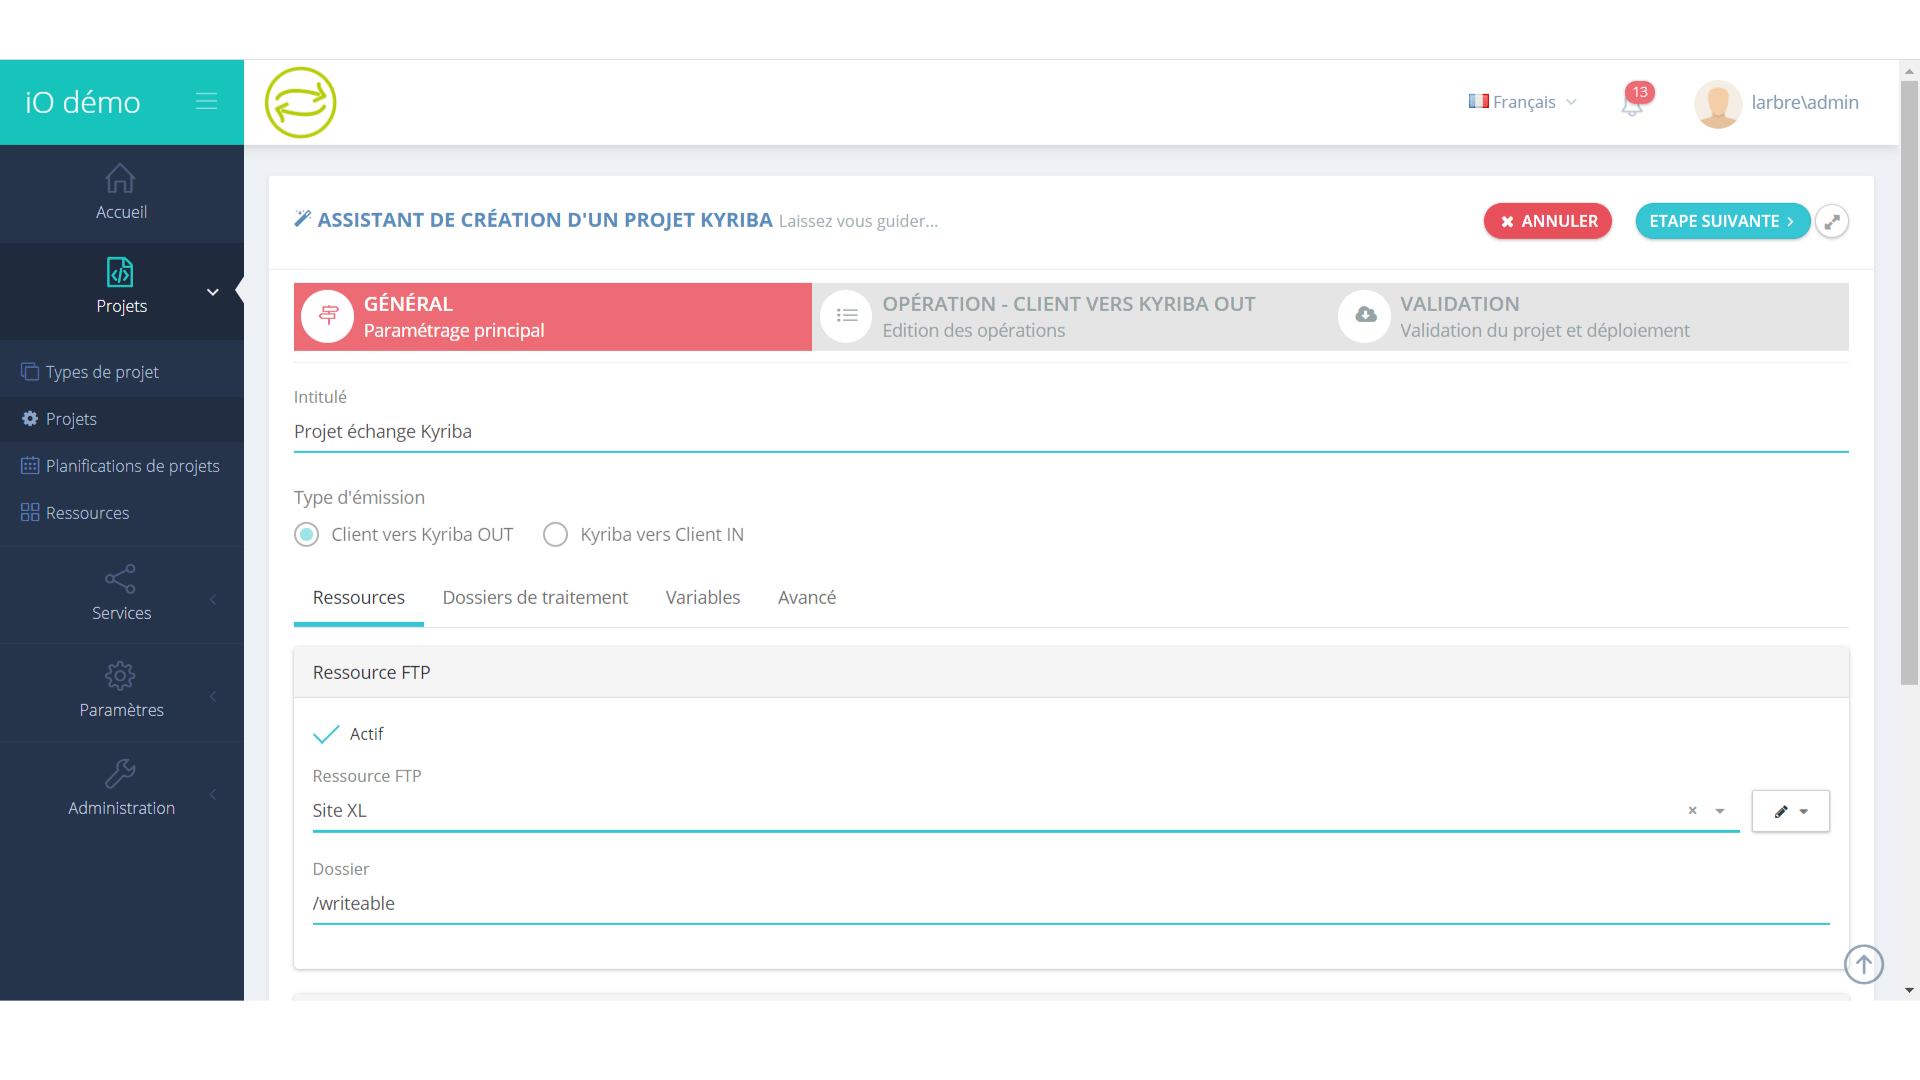Image resolution: width=1920 pixels, height=1080 pixels.
Task: Click the Administration wrench icon
Action: click(x=120, y=774)
